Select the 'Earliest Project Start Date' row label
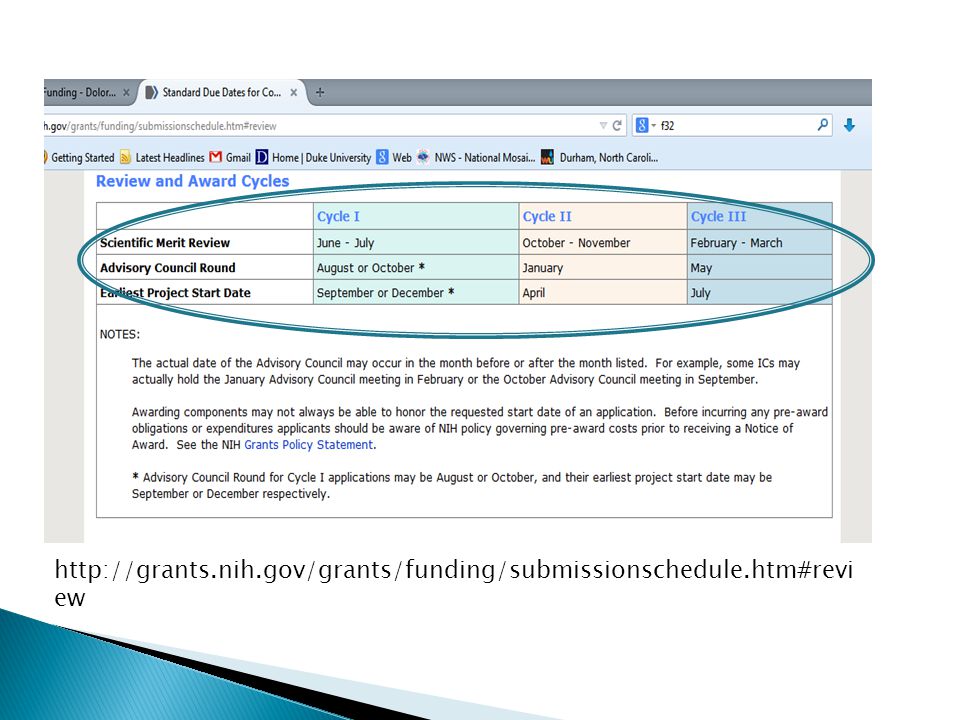This screenshot has height=720, width=960. [x=175, y=293]
